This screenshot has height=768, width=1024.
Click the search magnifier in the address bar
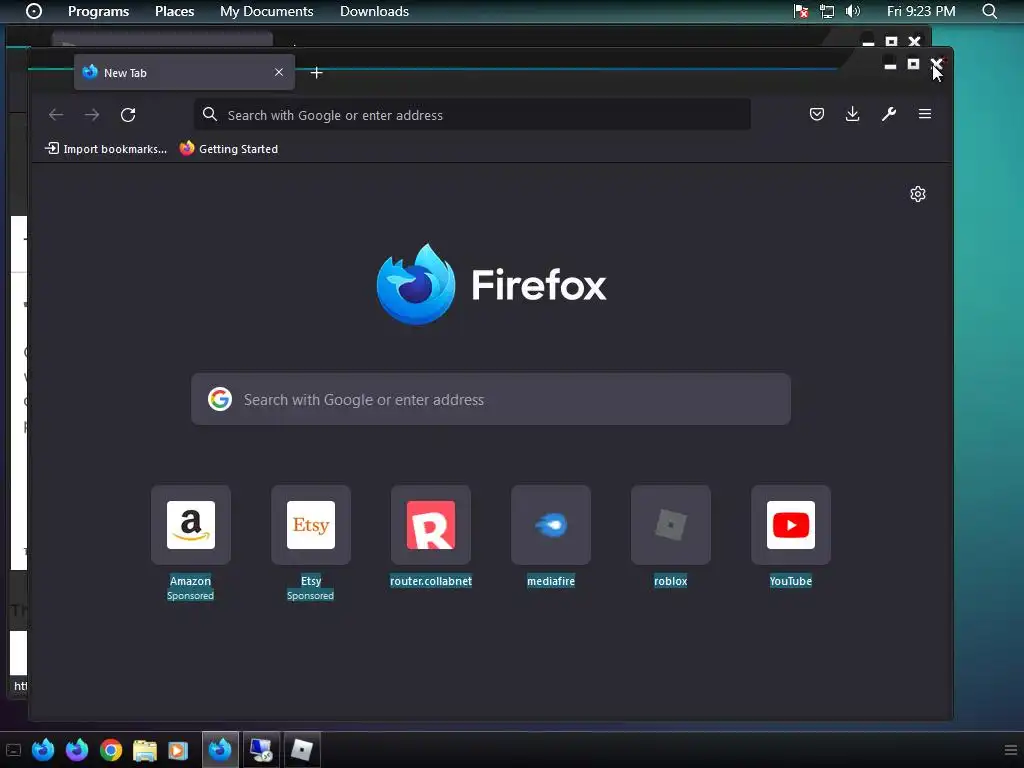point(210,114)
